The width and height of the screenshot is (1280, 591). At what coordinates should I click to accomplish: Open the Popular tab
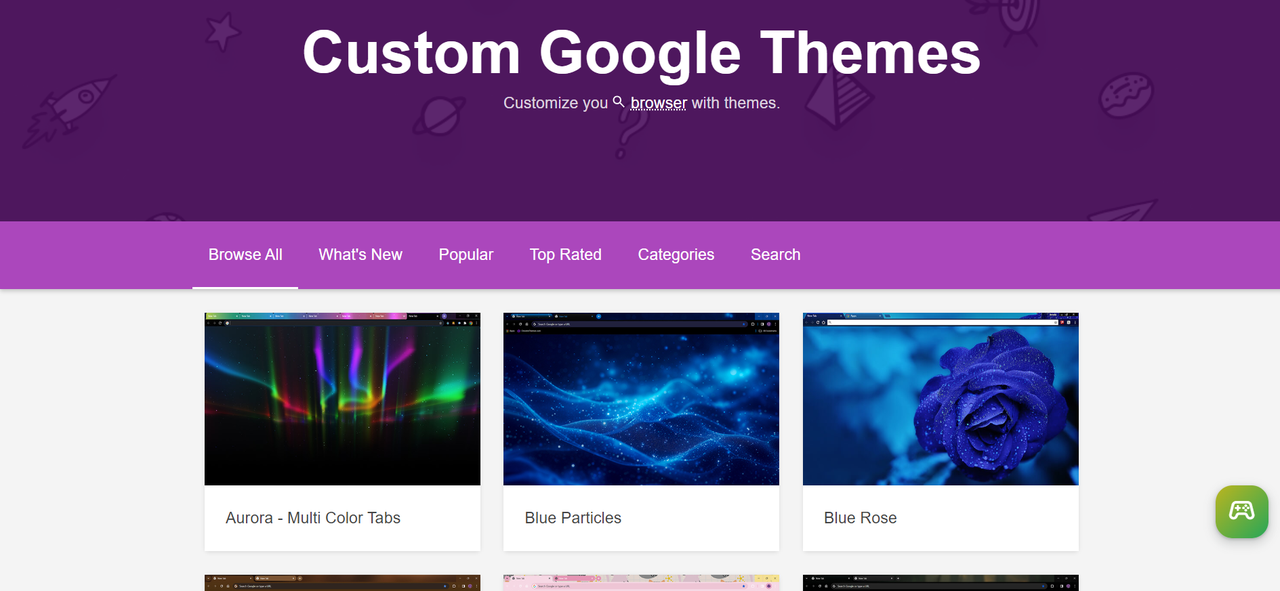click(466, 255)
